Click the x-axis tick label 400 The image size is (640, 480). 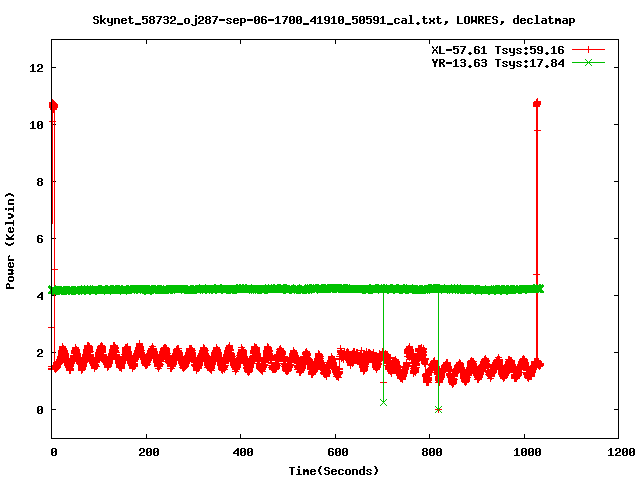[243, 452]
